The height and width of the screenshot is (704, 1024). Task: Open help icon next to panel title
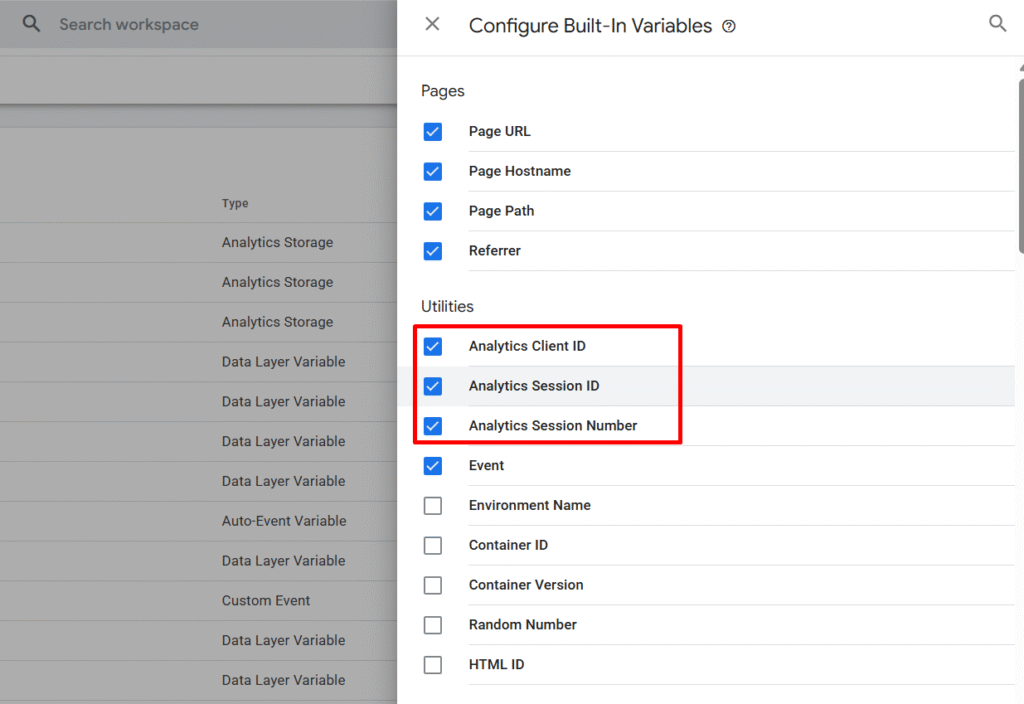[729, 27]
